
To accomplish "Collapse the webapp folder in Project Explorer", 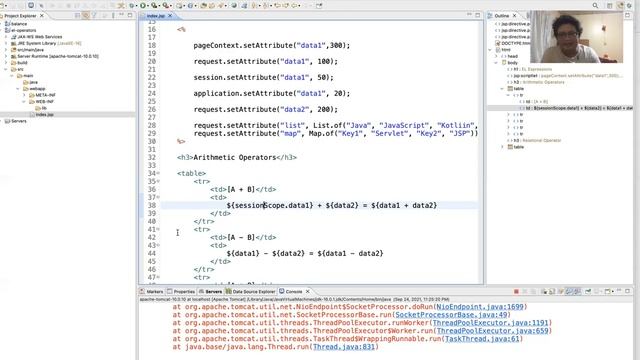I will pyautogui.click(x=18, y=89).
